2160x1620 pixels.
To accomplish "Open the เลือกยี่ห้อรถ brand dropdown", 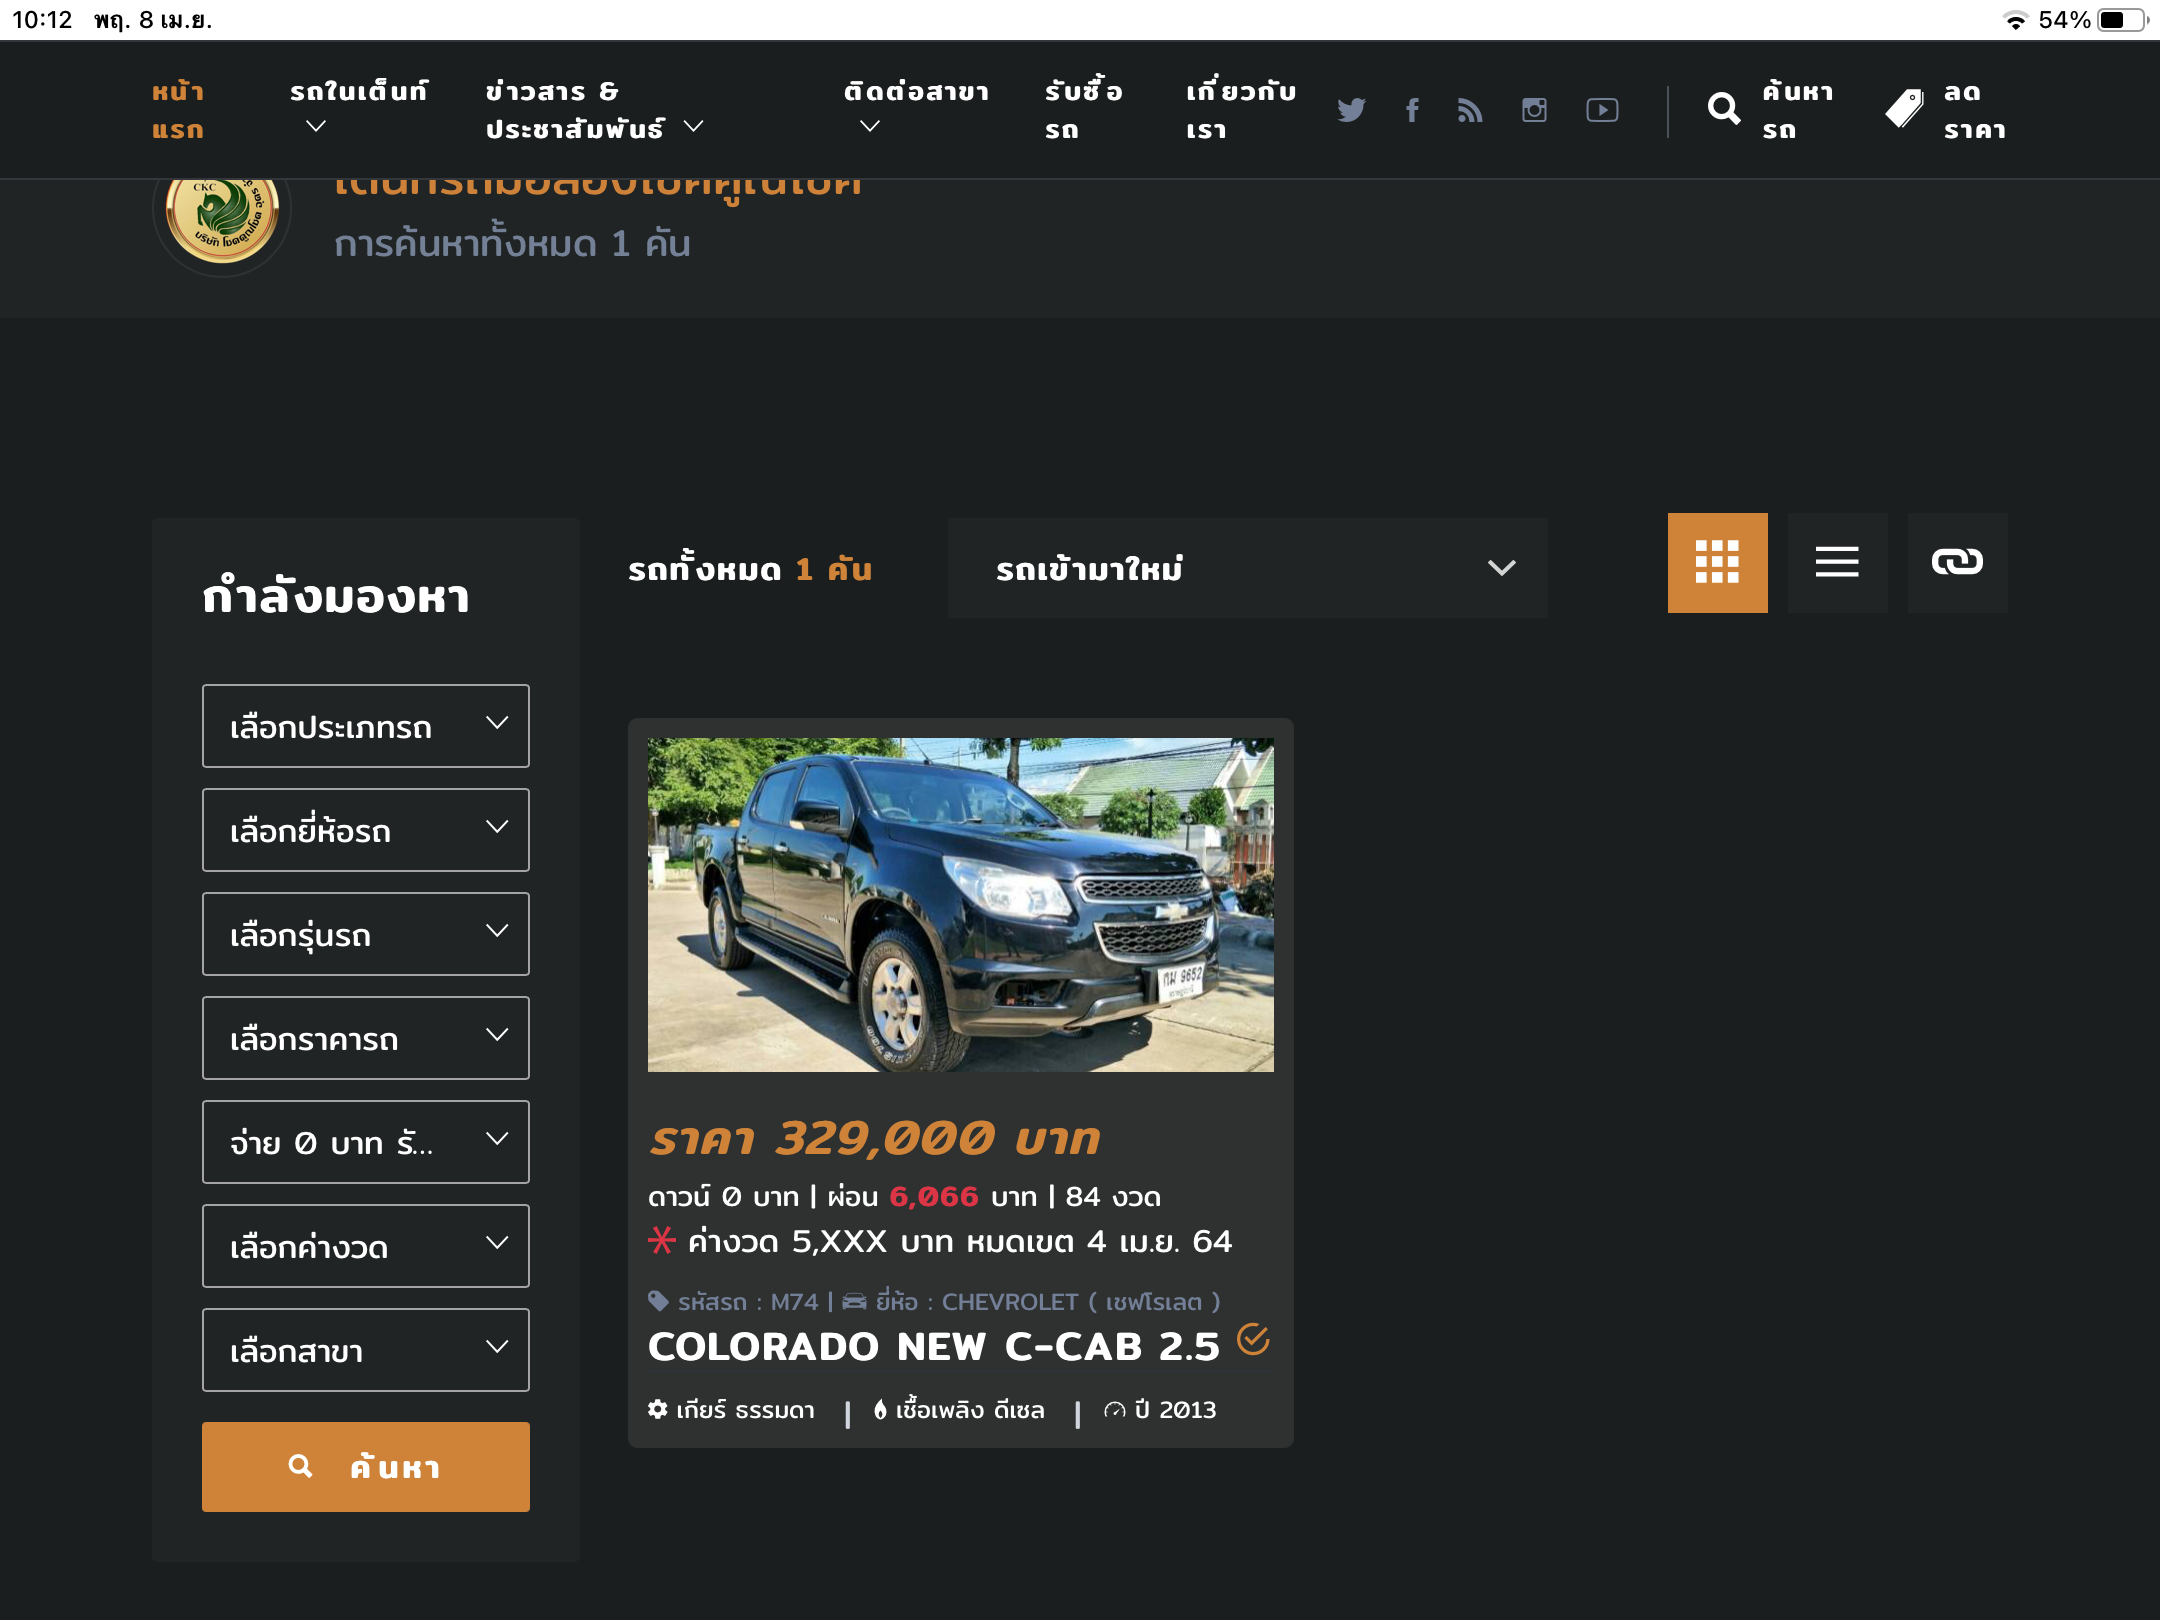I will coord(366,830).
